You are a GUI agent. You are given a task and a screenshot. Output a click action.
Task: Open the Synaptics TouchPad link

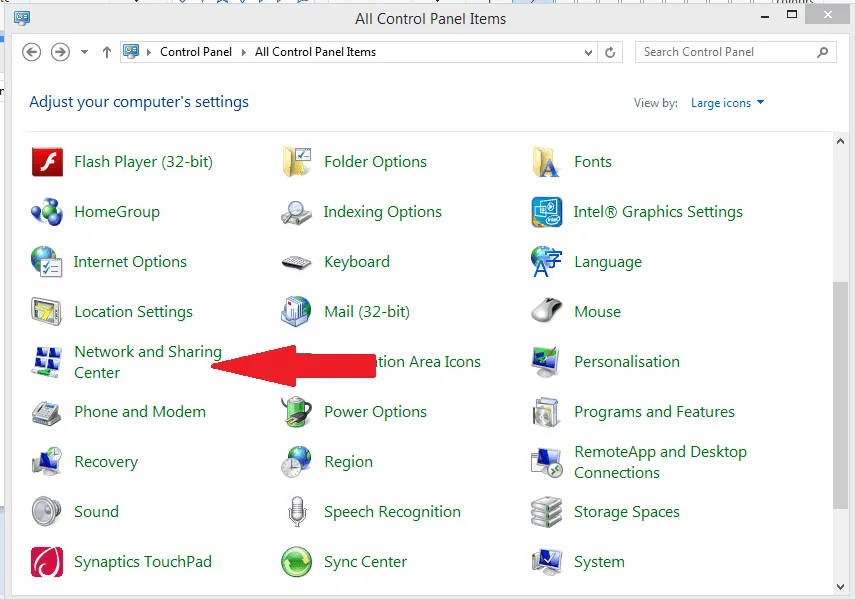coord(143,562)
